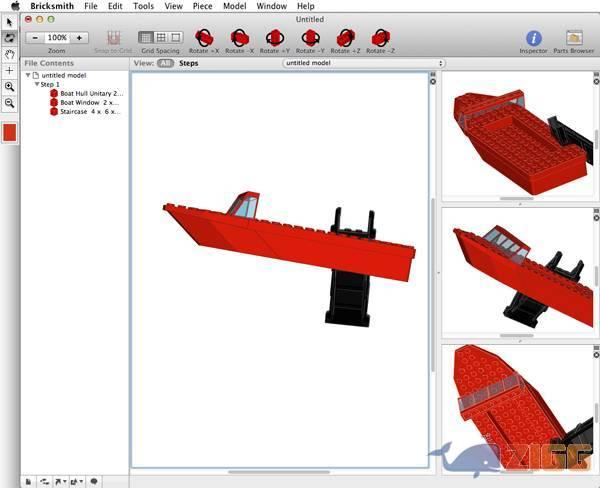The height and width of the screenshot is (488, 600).
Task: Open the Model menu in menu bar
Action: [235, 6]
